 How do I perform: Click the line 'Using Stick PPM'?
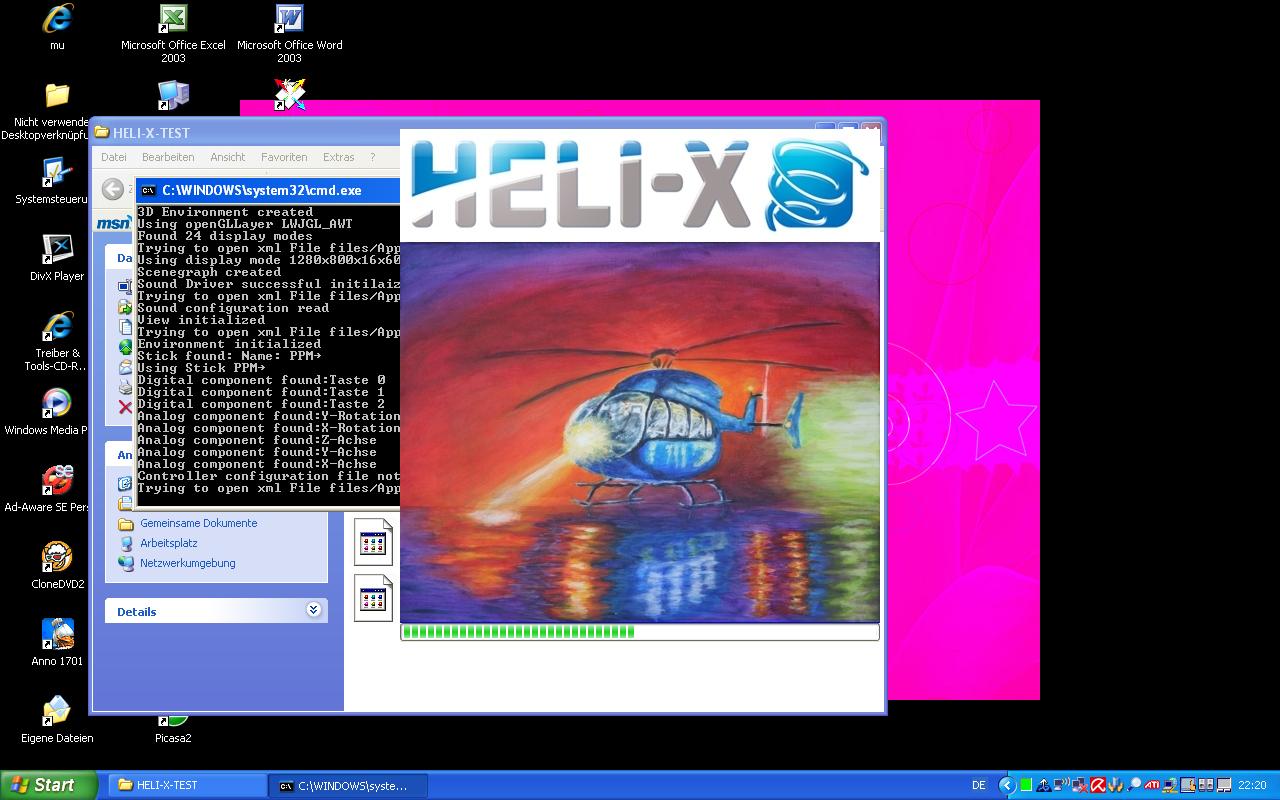tap(201, 368)
